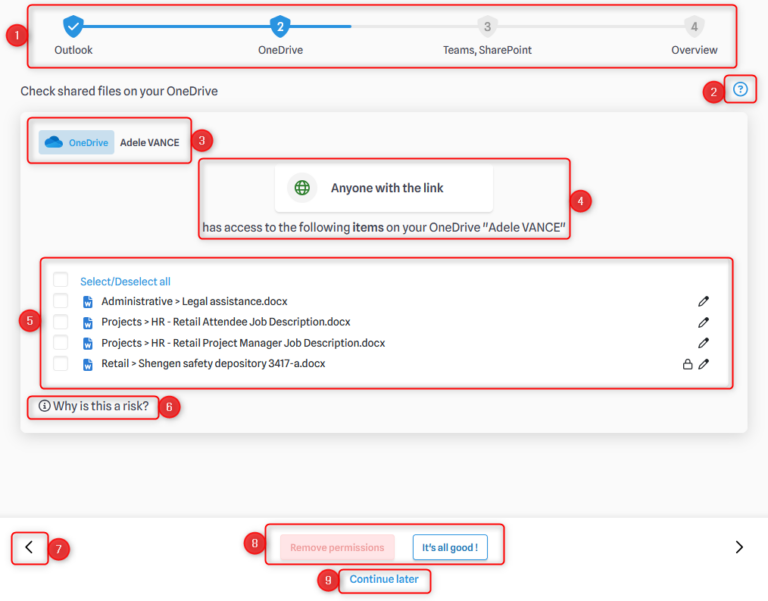Click the green globe icon
The width and height of the screenshot is (768, 601).
(302, 188)
